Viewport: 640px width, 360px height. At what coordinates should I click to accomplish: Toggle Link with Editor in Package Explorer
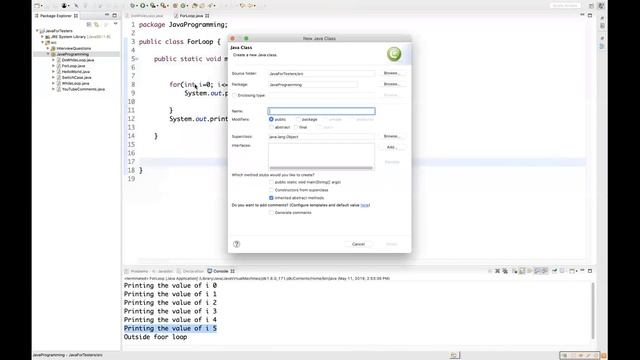pyautogui.click(x=96, y=24)
